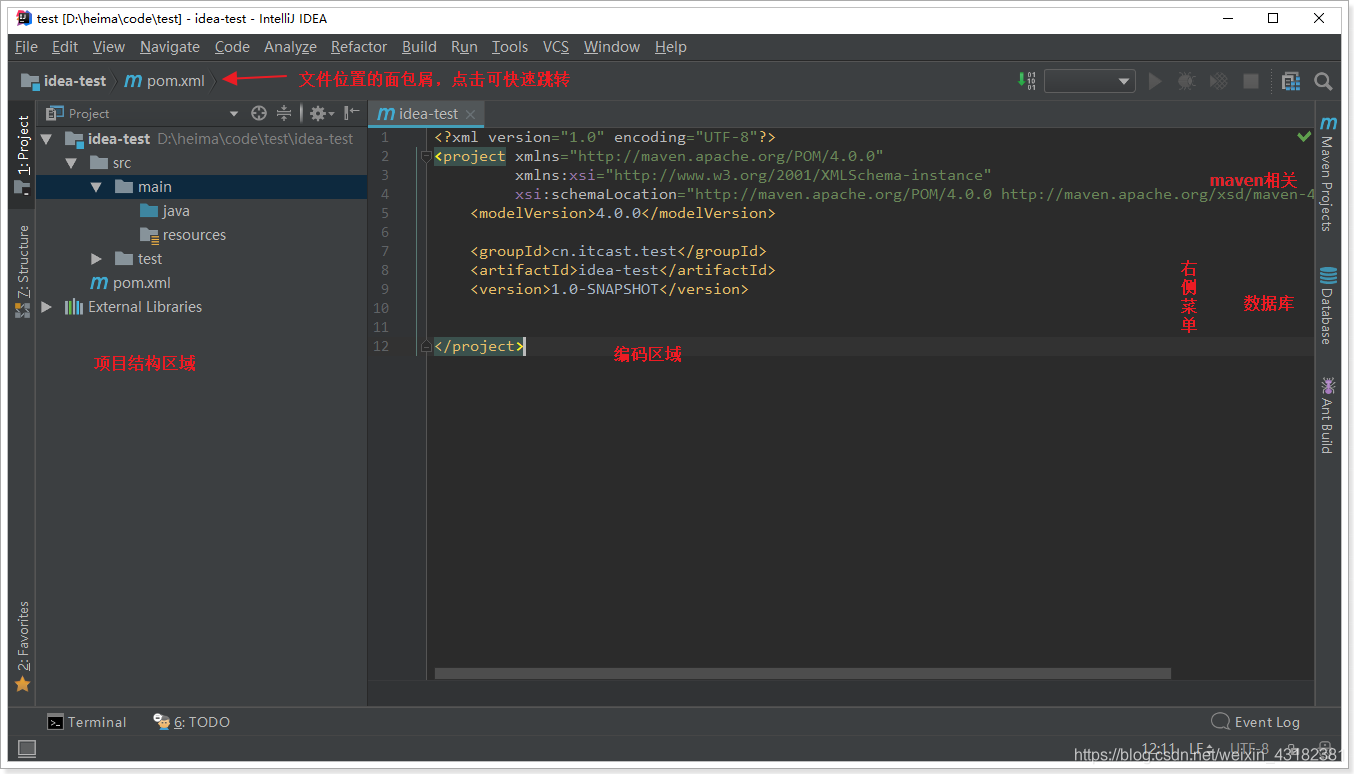Screen dimensions: 1354x774
Task: Open the Build menu
Action: pos(419,47)
